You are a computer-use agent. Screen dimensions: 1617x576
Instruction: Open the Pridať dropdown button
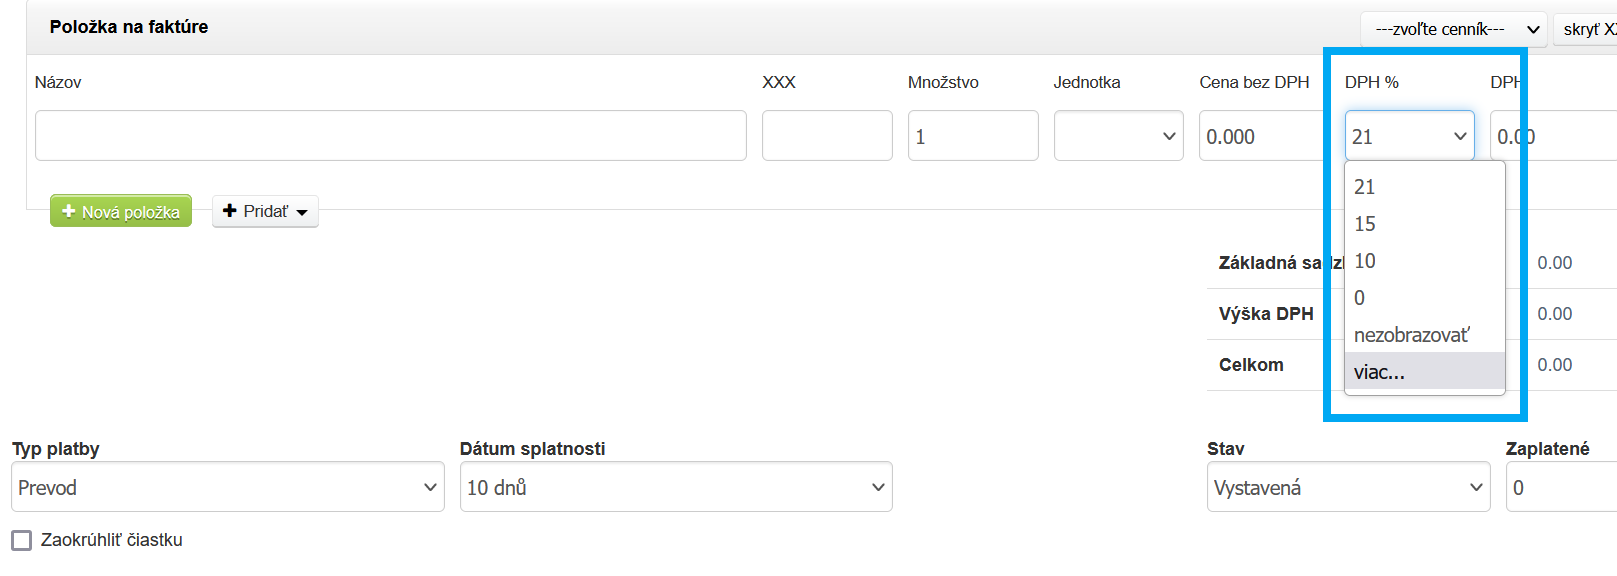click(x=265, y=211)
